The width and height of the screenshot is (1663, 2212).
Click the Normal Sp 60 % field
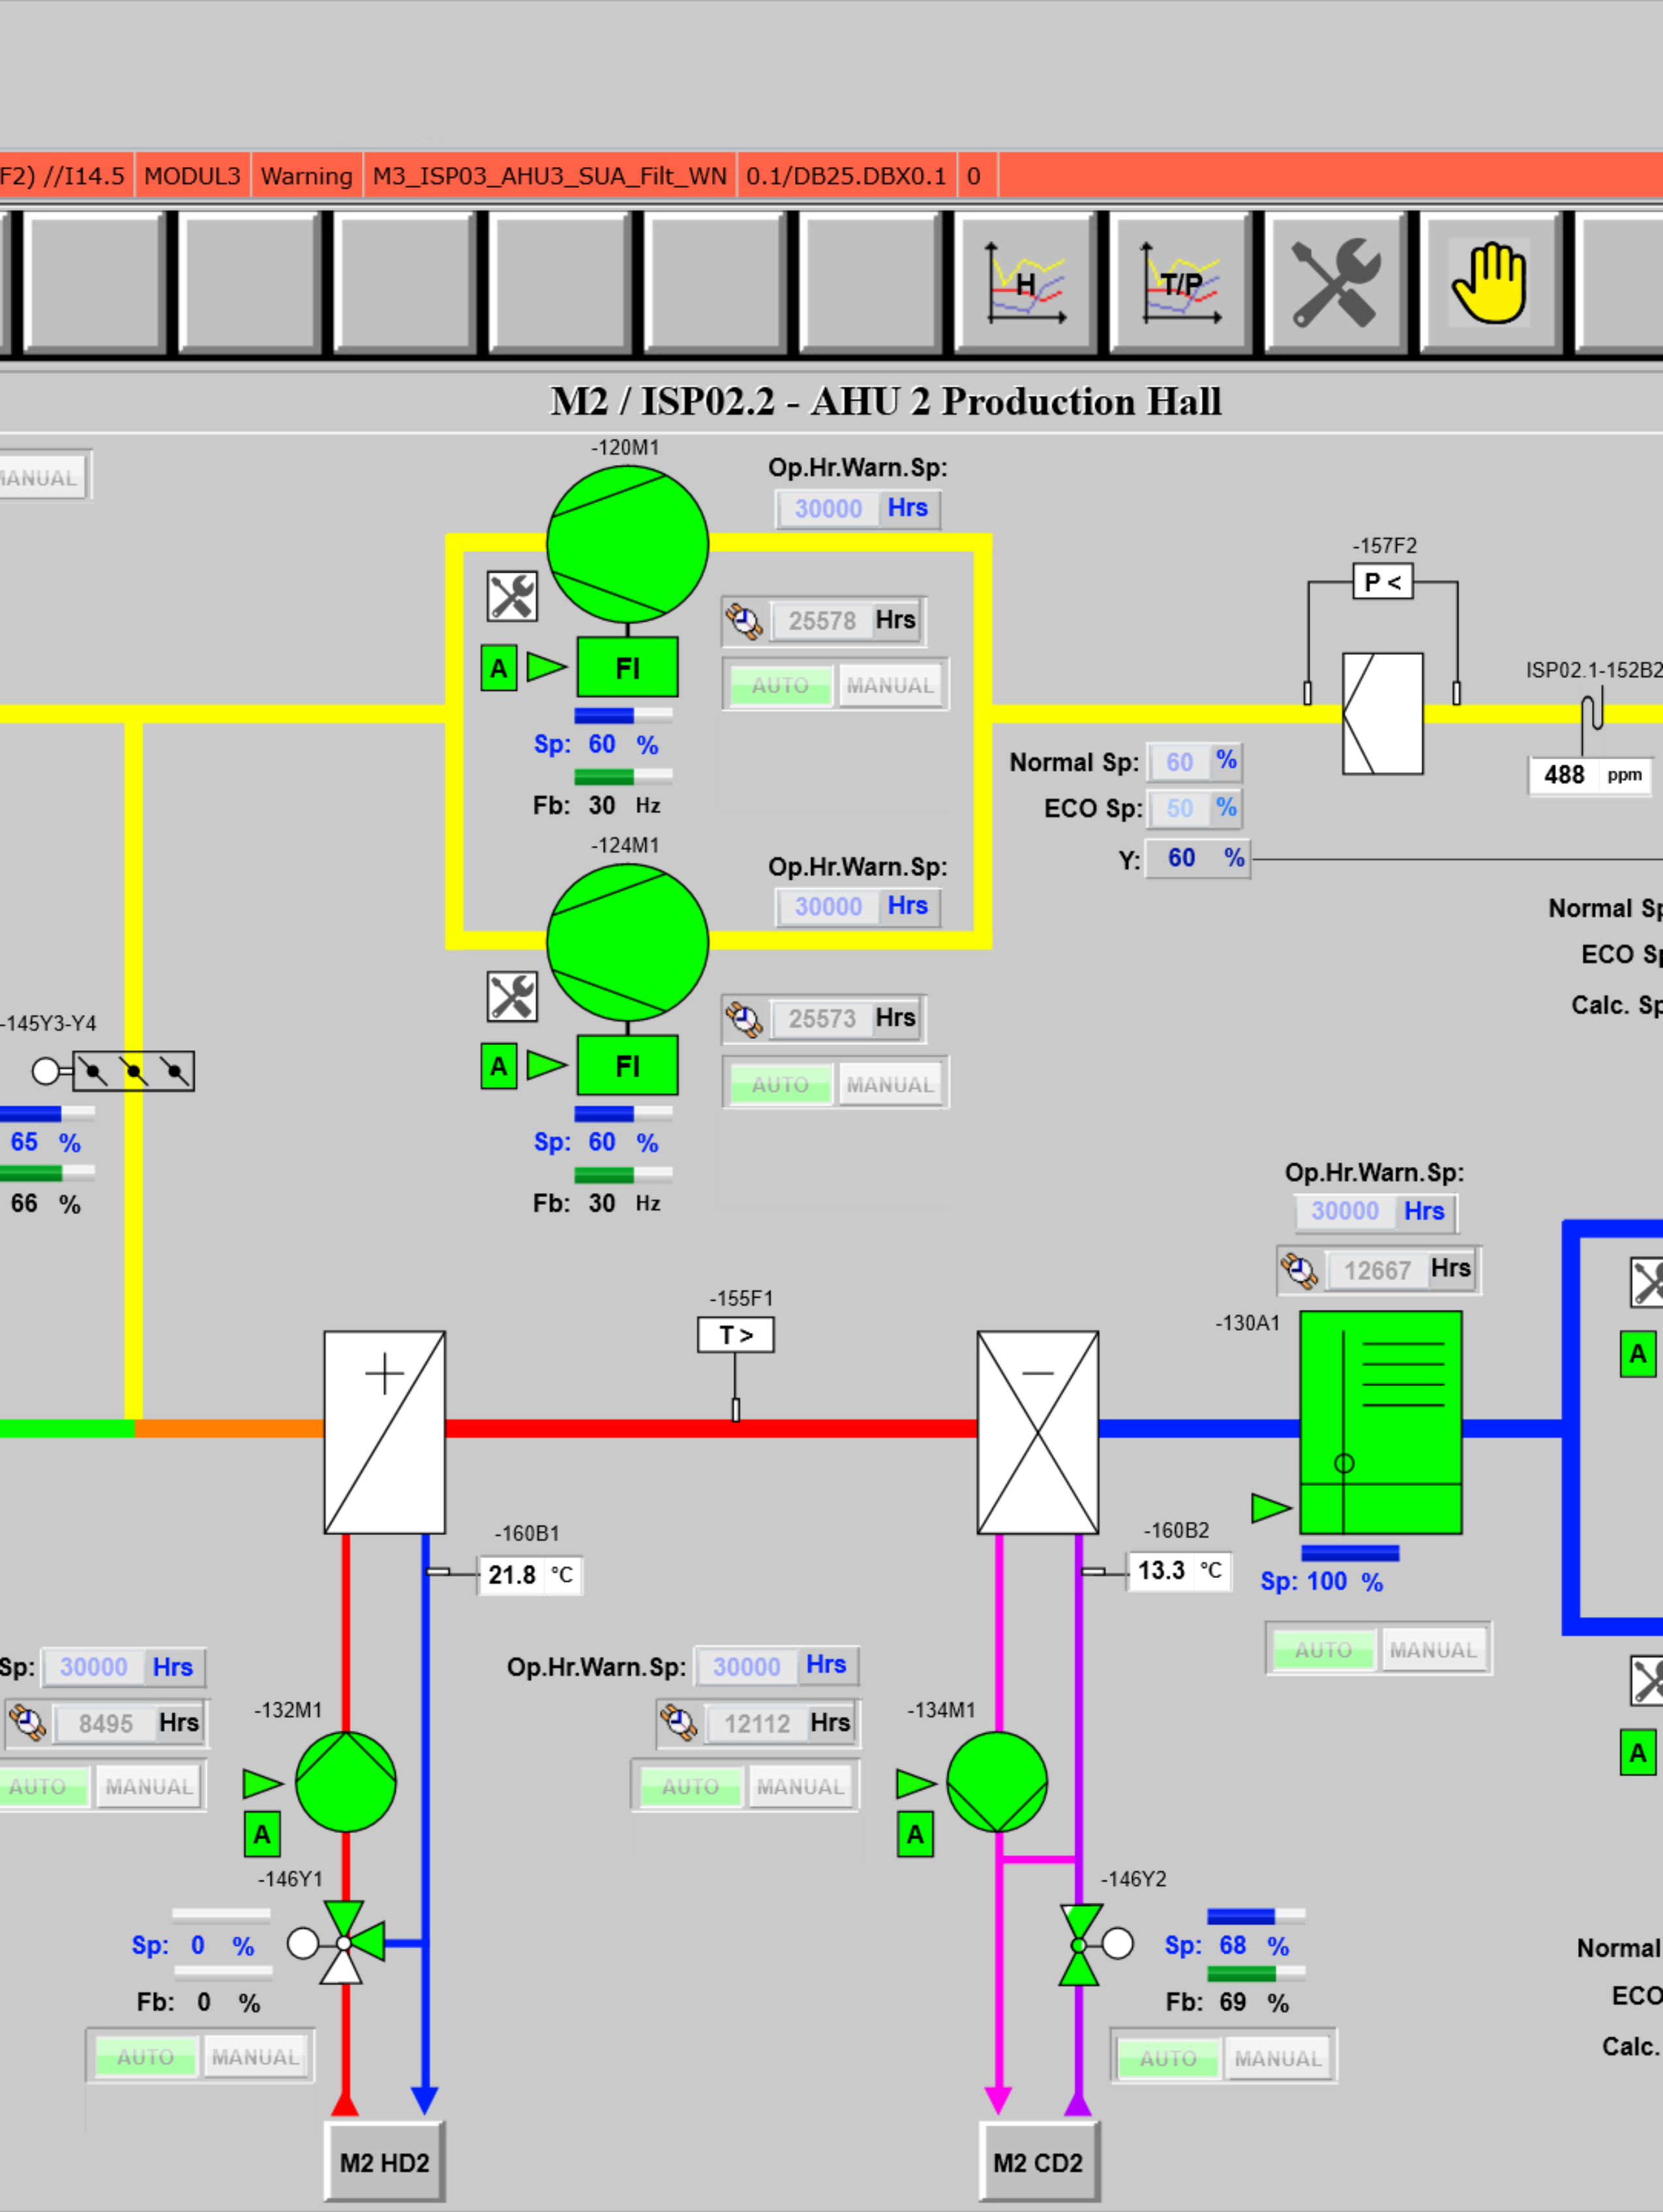click(x=1180, y=762)
